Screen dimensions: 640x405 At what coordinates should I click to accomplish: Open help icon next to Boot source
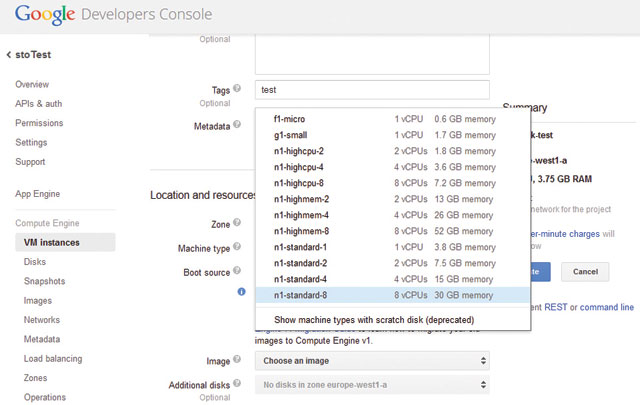pyautogui.click(x=237, y=270)
